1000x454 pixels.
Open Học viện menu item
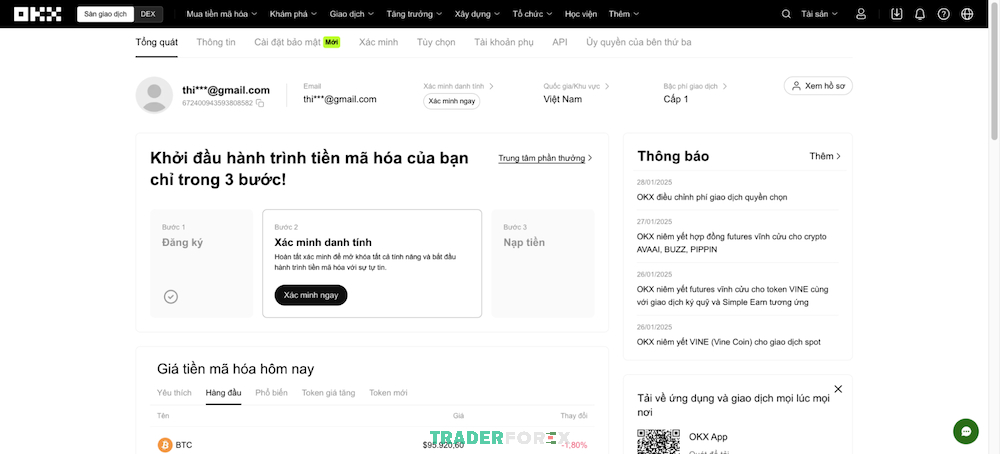[580, 14]
